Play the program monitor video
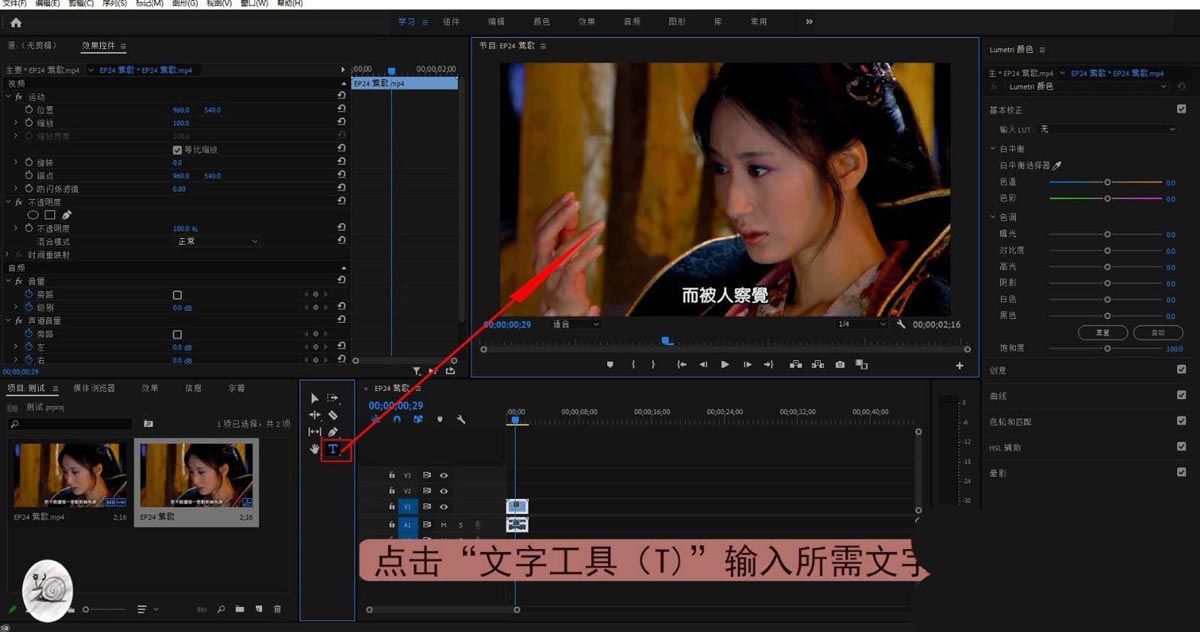 (725, 365)
